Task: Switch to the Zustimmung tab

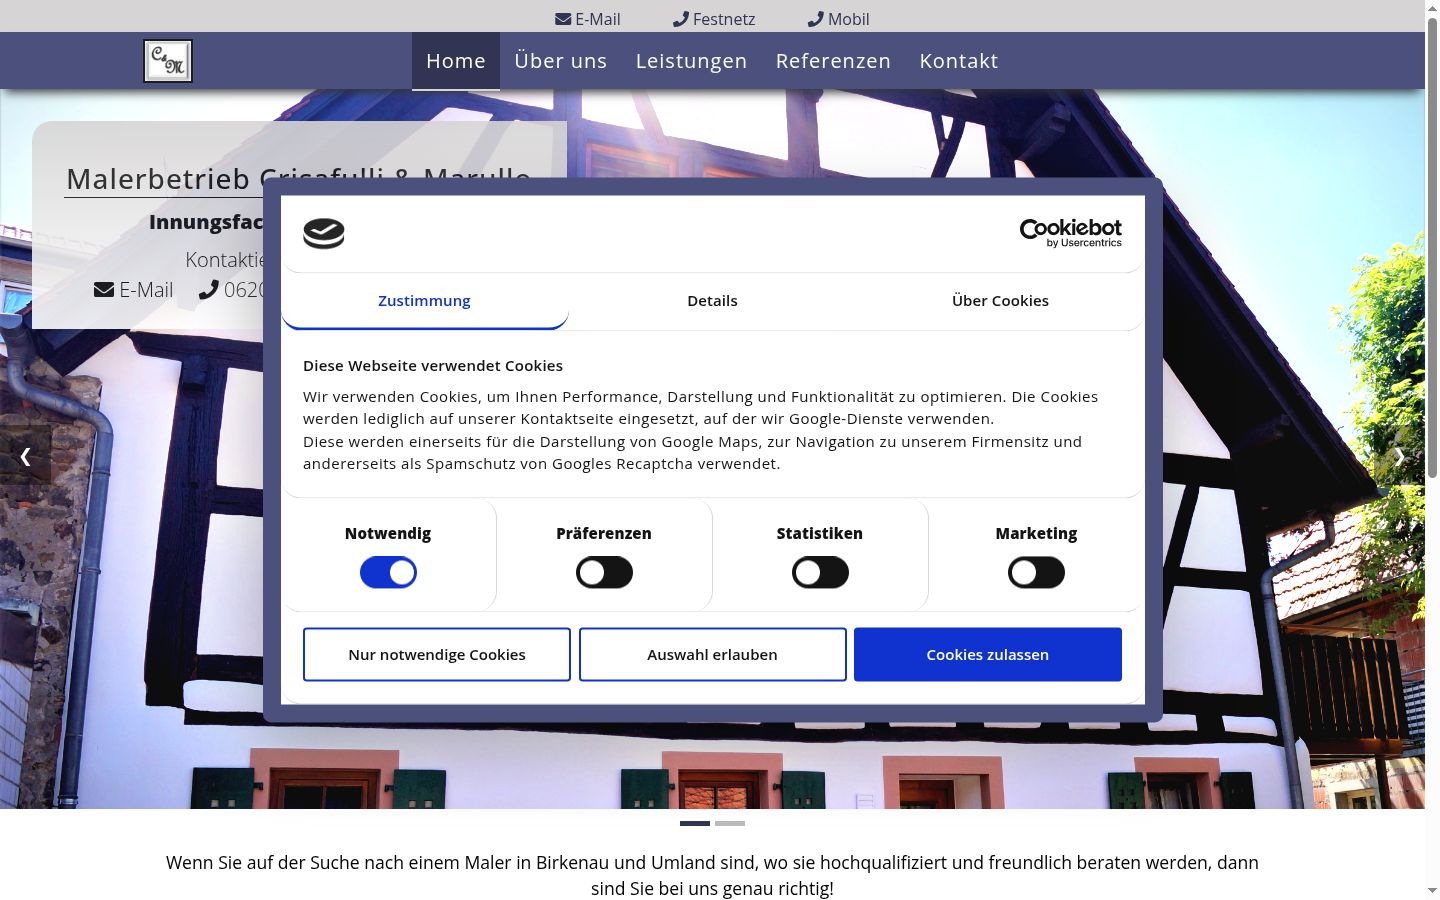Action: point(424,301)
